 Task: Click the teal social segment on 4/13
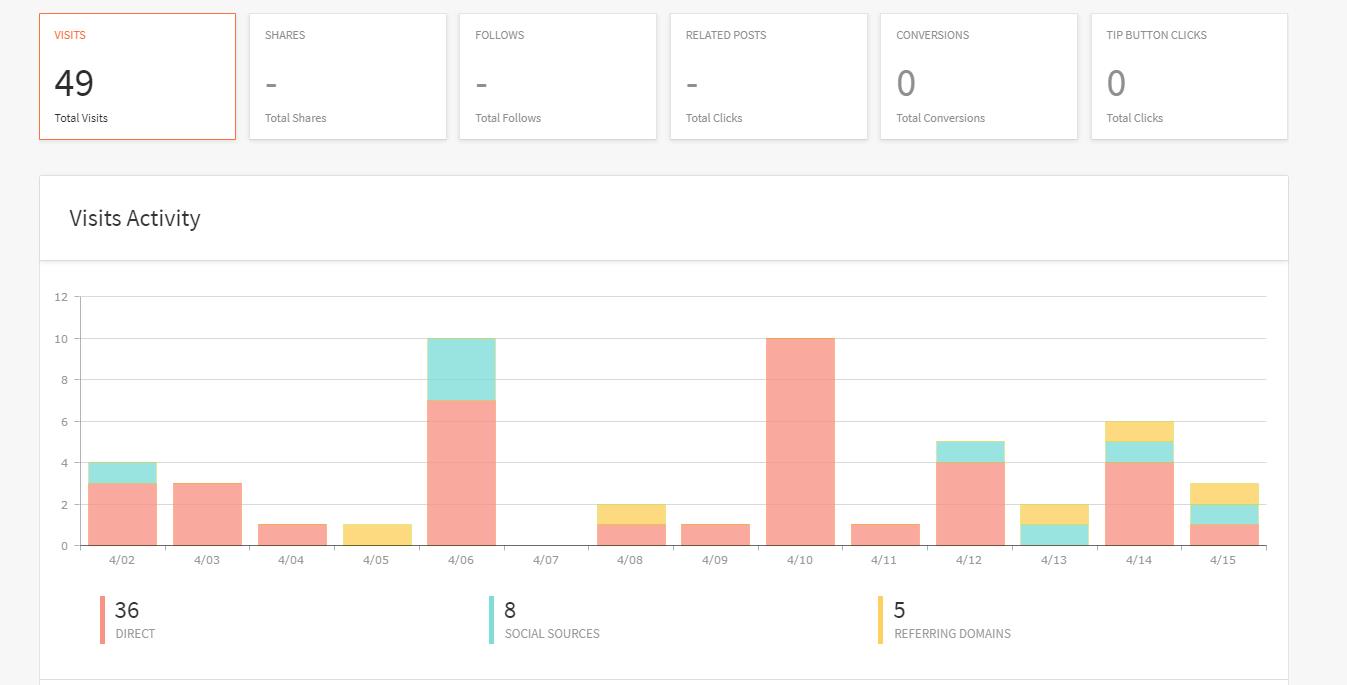coord(1054,535)
